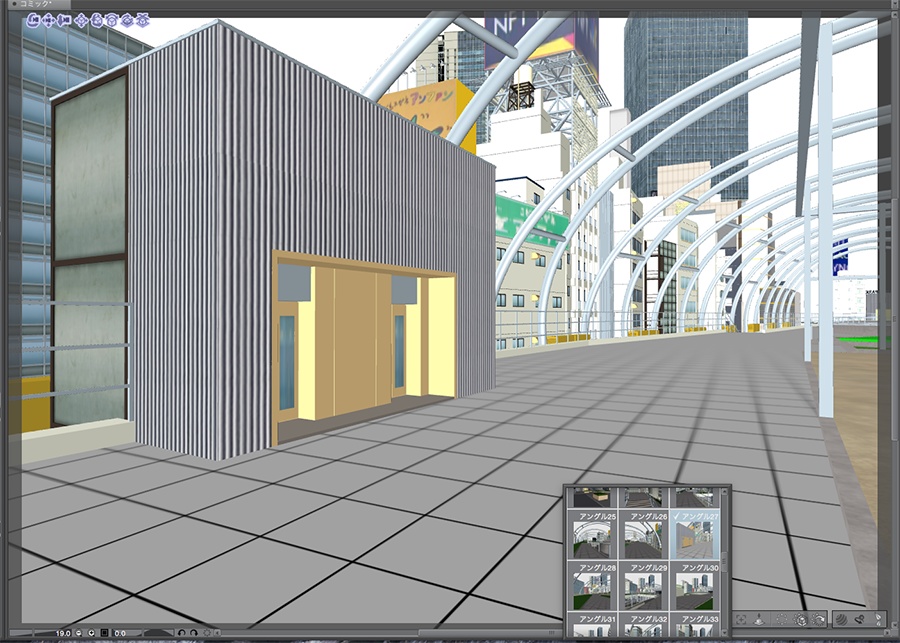900x643 pixels.
Task: Select the fifth manipulator icon, object rotate on plane
Action: [x=111, y=20]
